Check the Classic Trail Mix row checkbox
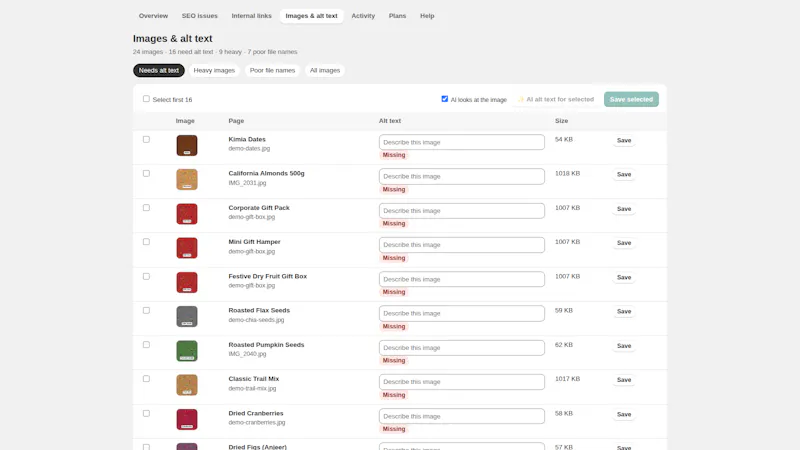This screenshot has width=800, height=450. 146,379
